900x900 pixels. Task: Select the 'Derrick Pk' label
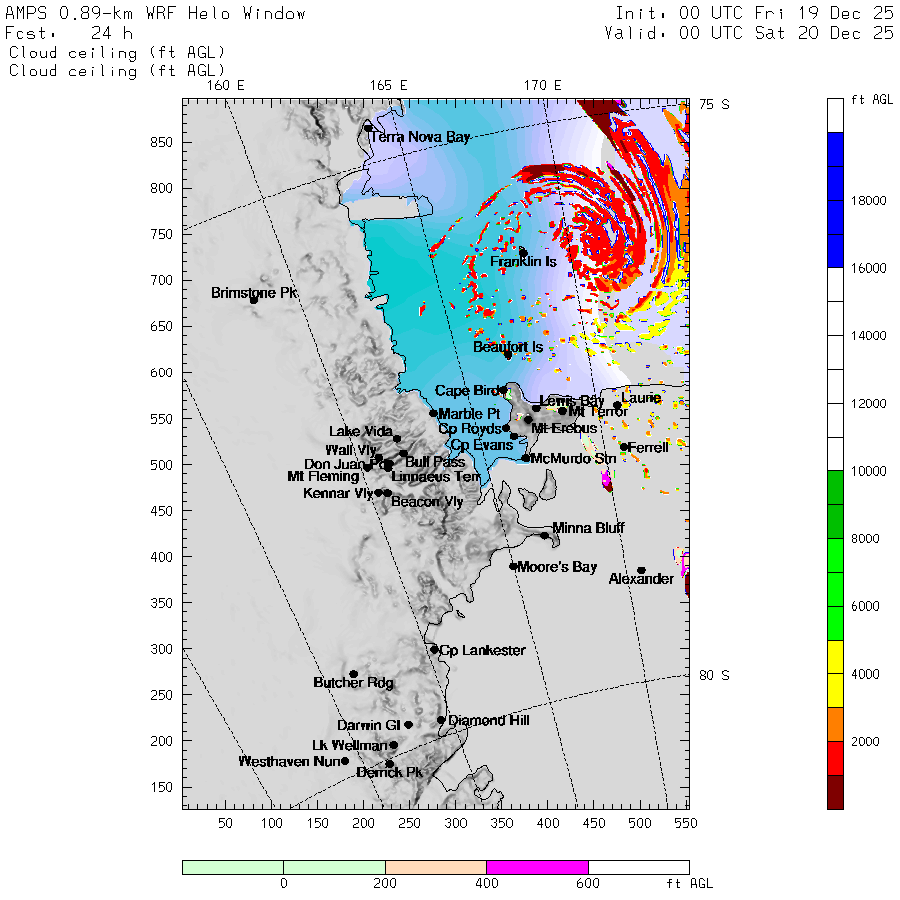click(x=389, y=773)
